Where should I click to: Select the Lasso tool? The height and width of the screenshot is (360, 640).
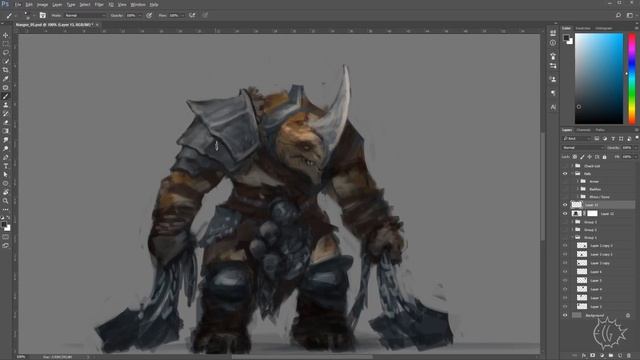(5, 53)
